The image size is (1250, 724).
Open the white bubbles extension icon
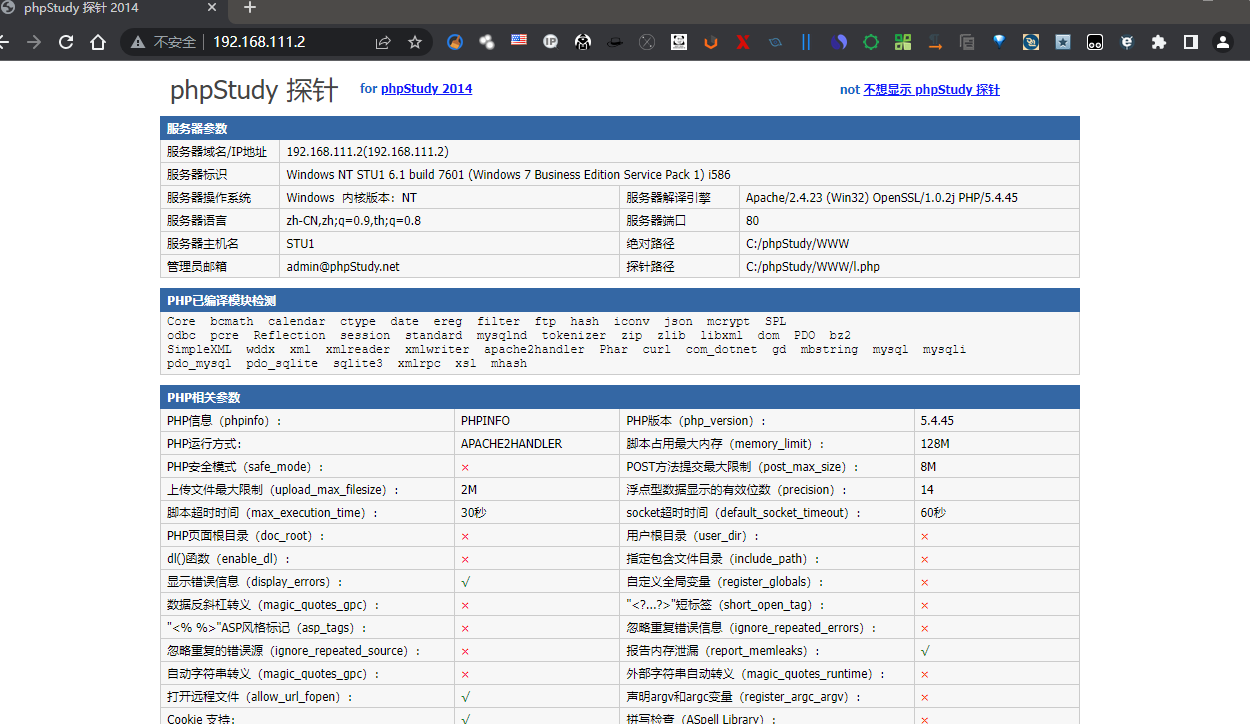[487, 42]
